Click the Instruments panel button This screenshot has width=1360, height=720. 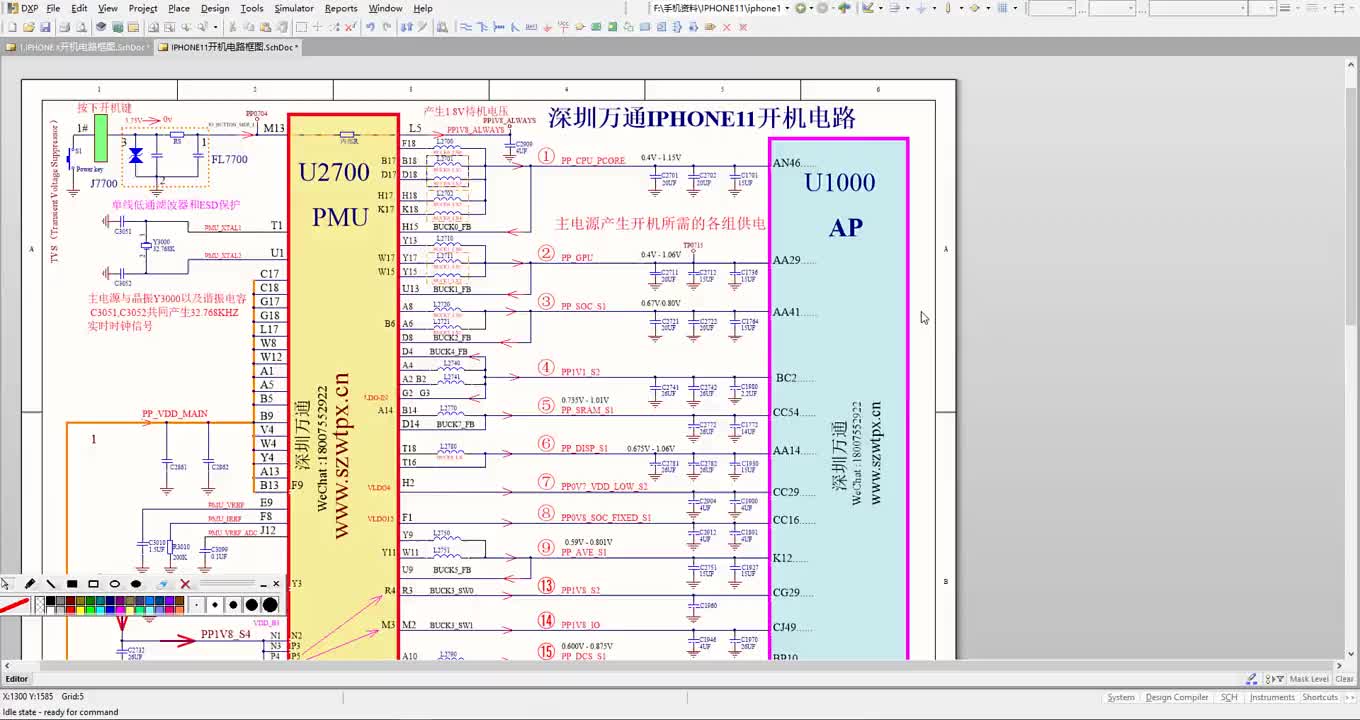pyautogui.click(x=1272, y=697)
